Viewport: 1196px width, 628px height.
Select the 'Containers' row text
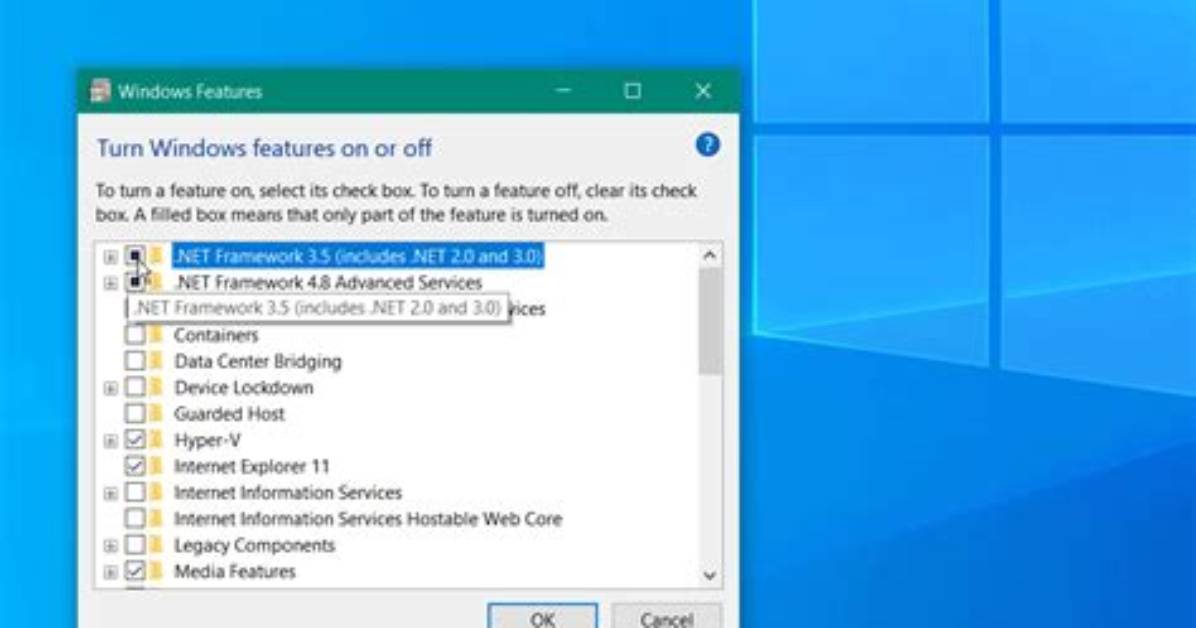tap(216, 335)
